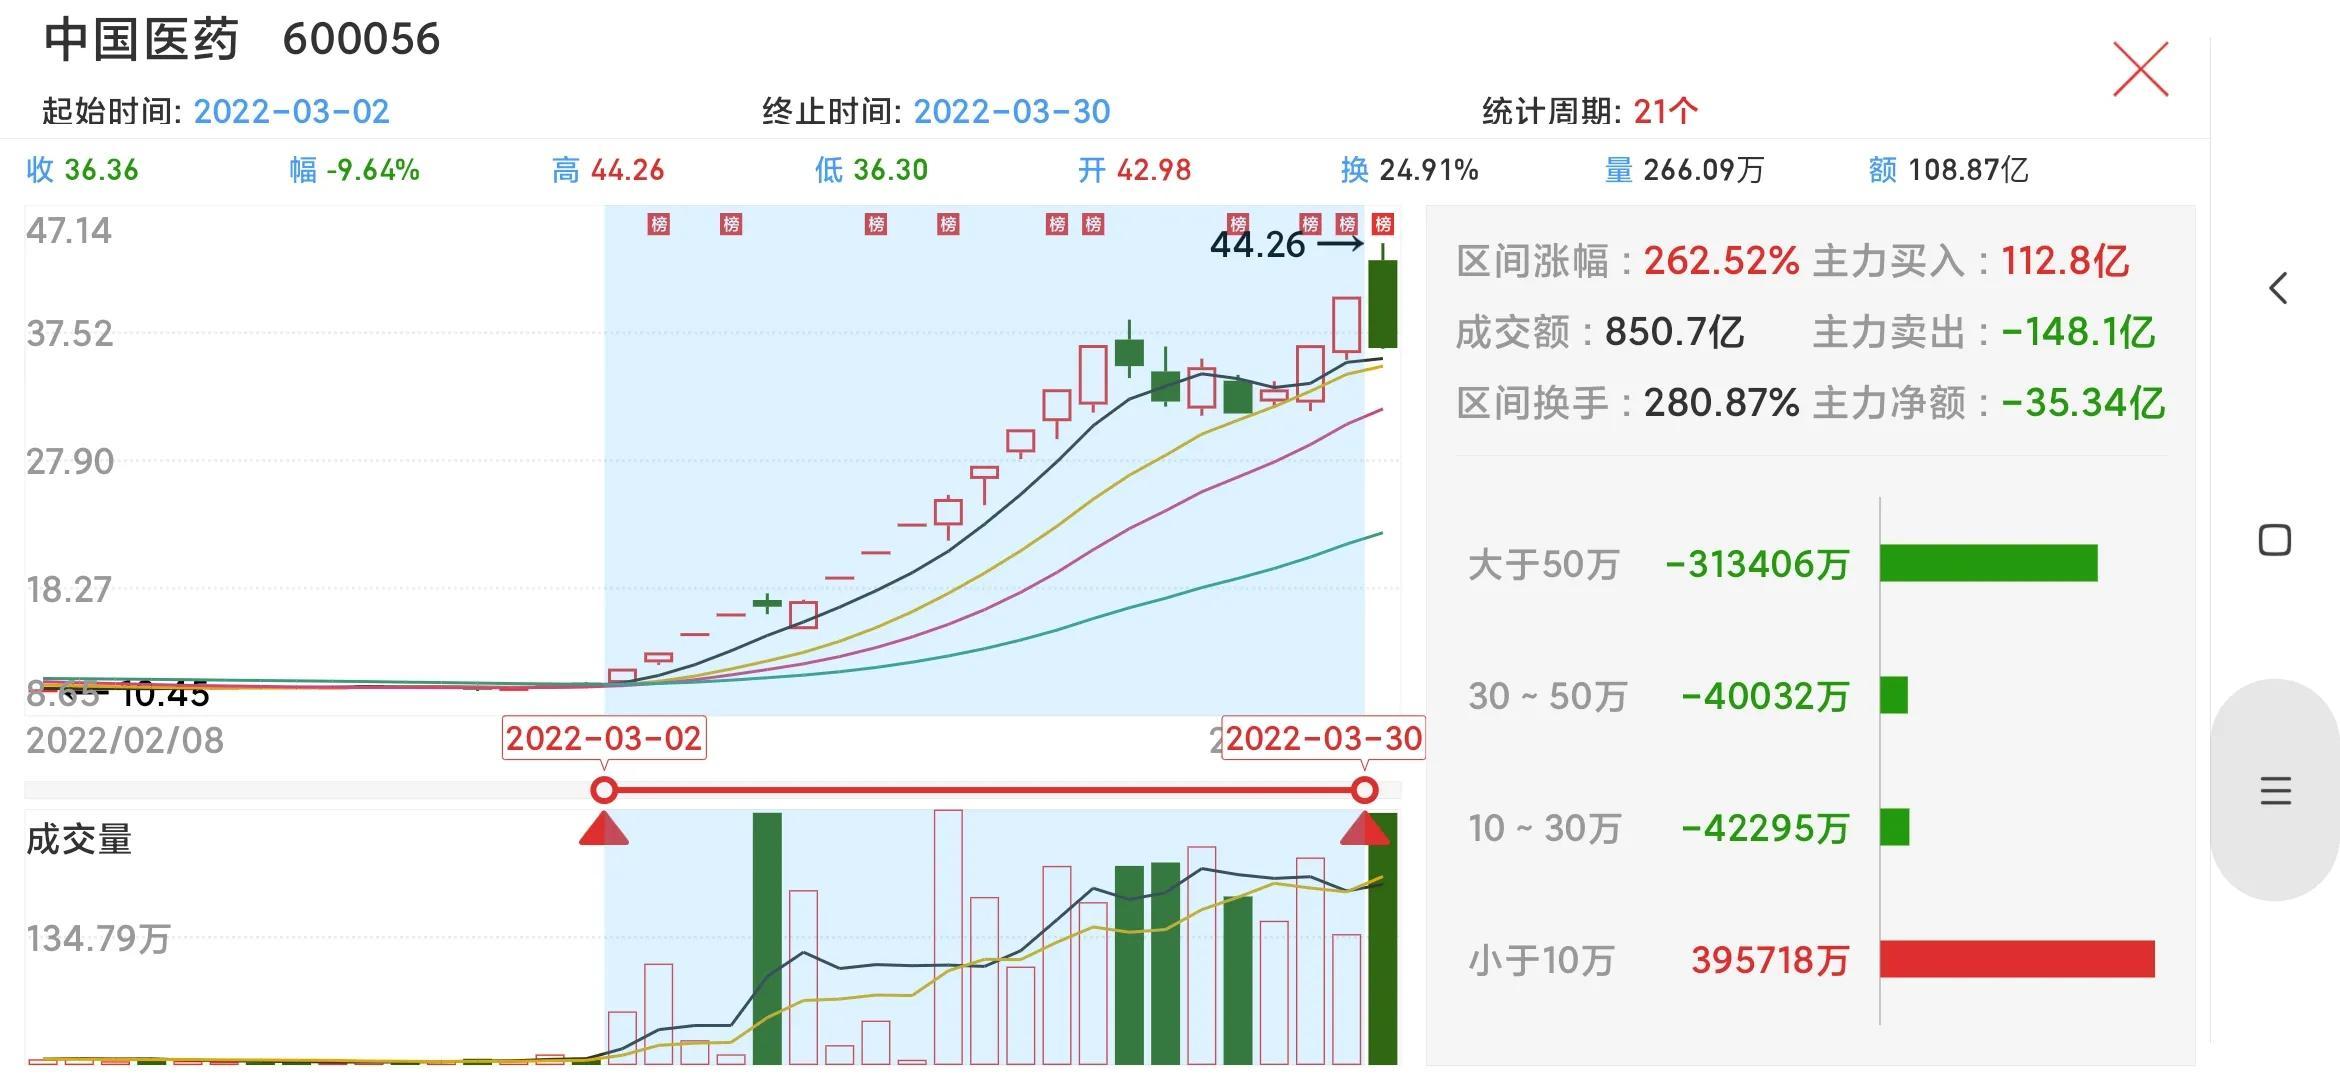Click the stock code 600056
This screenshot has height=1080, width=2340.
(x=361, y=40)
